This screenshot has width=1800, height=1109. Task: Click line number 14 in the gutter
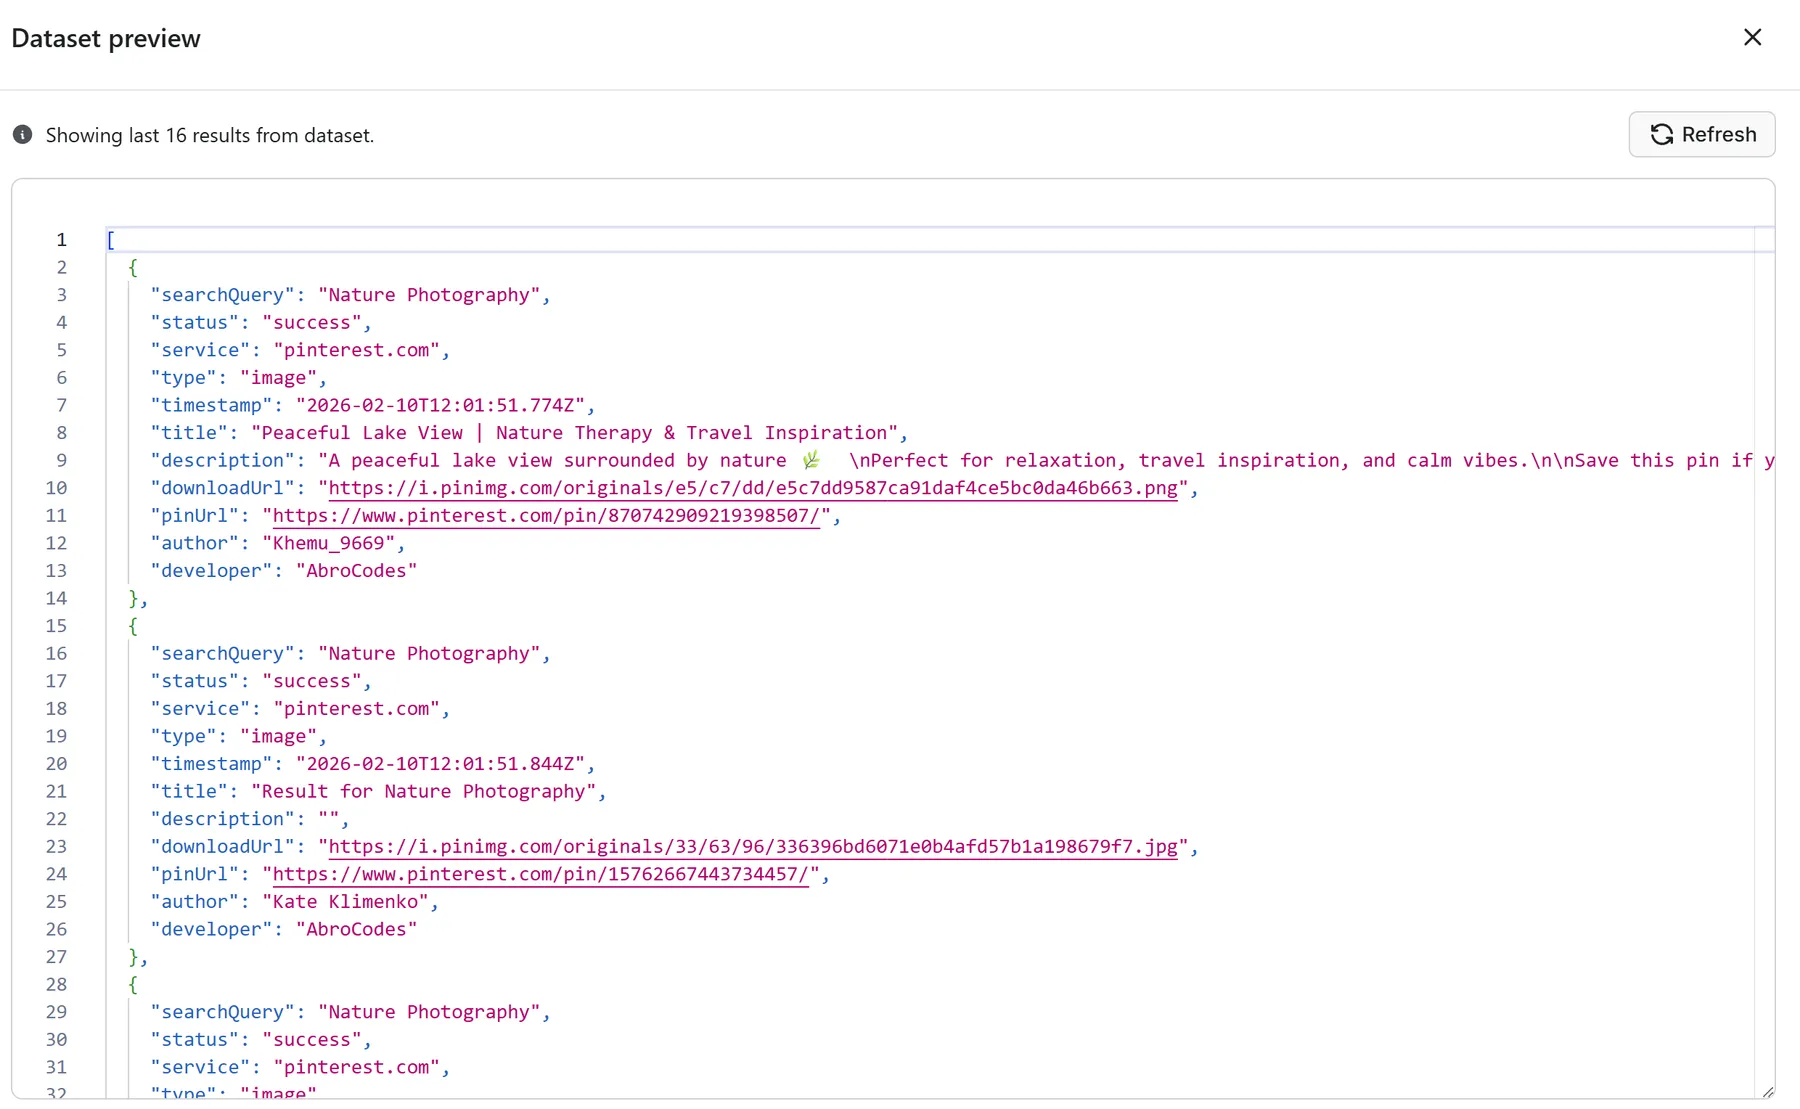click(x=56, y=598)
